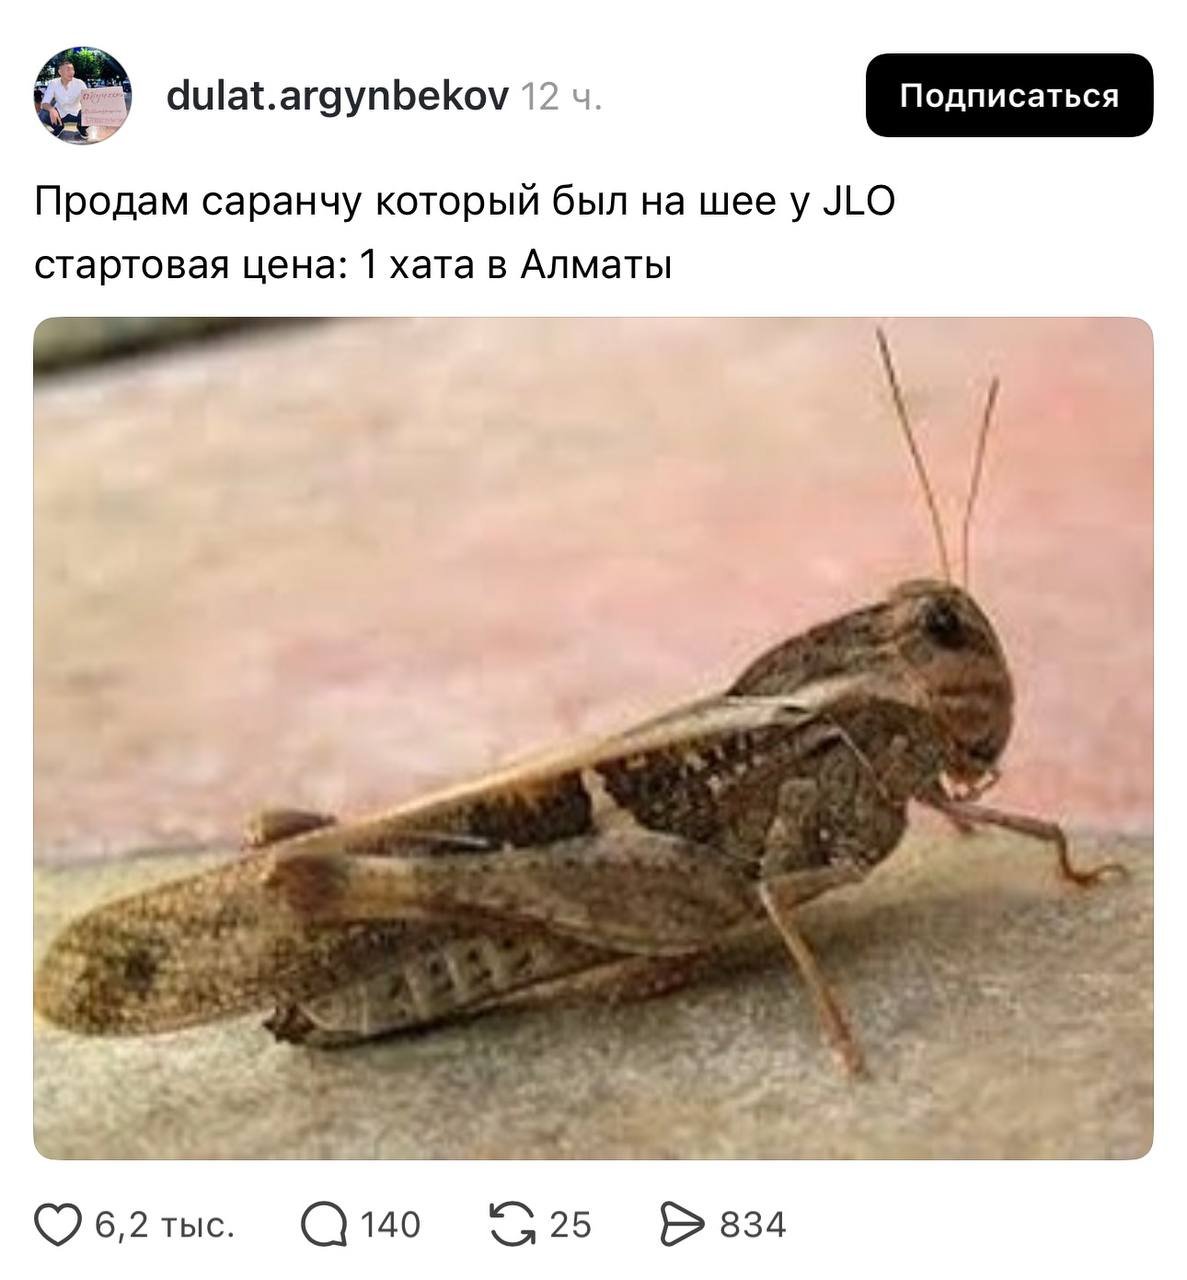Click the Подписаться follow button
Screen dimensions: 1187x1280
[x=1009, y=95]
